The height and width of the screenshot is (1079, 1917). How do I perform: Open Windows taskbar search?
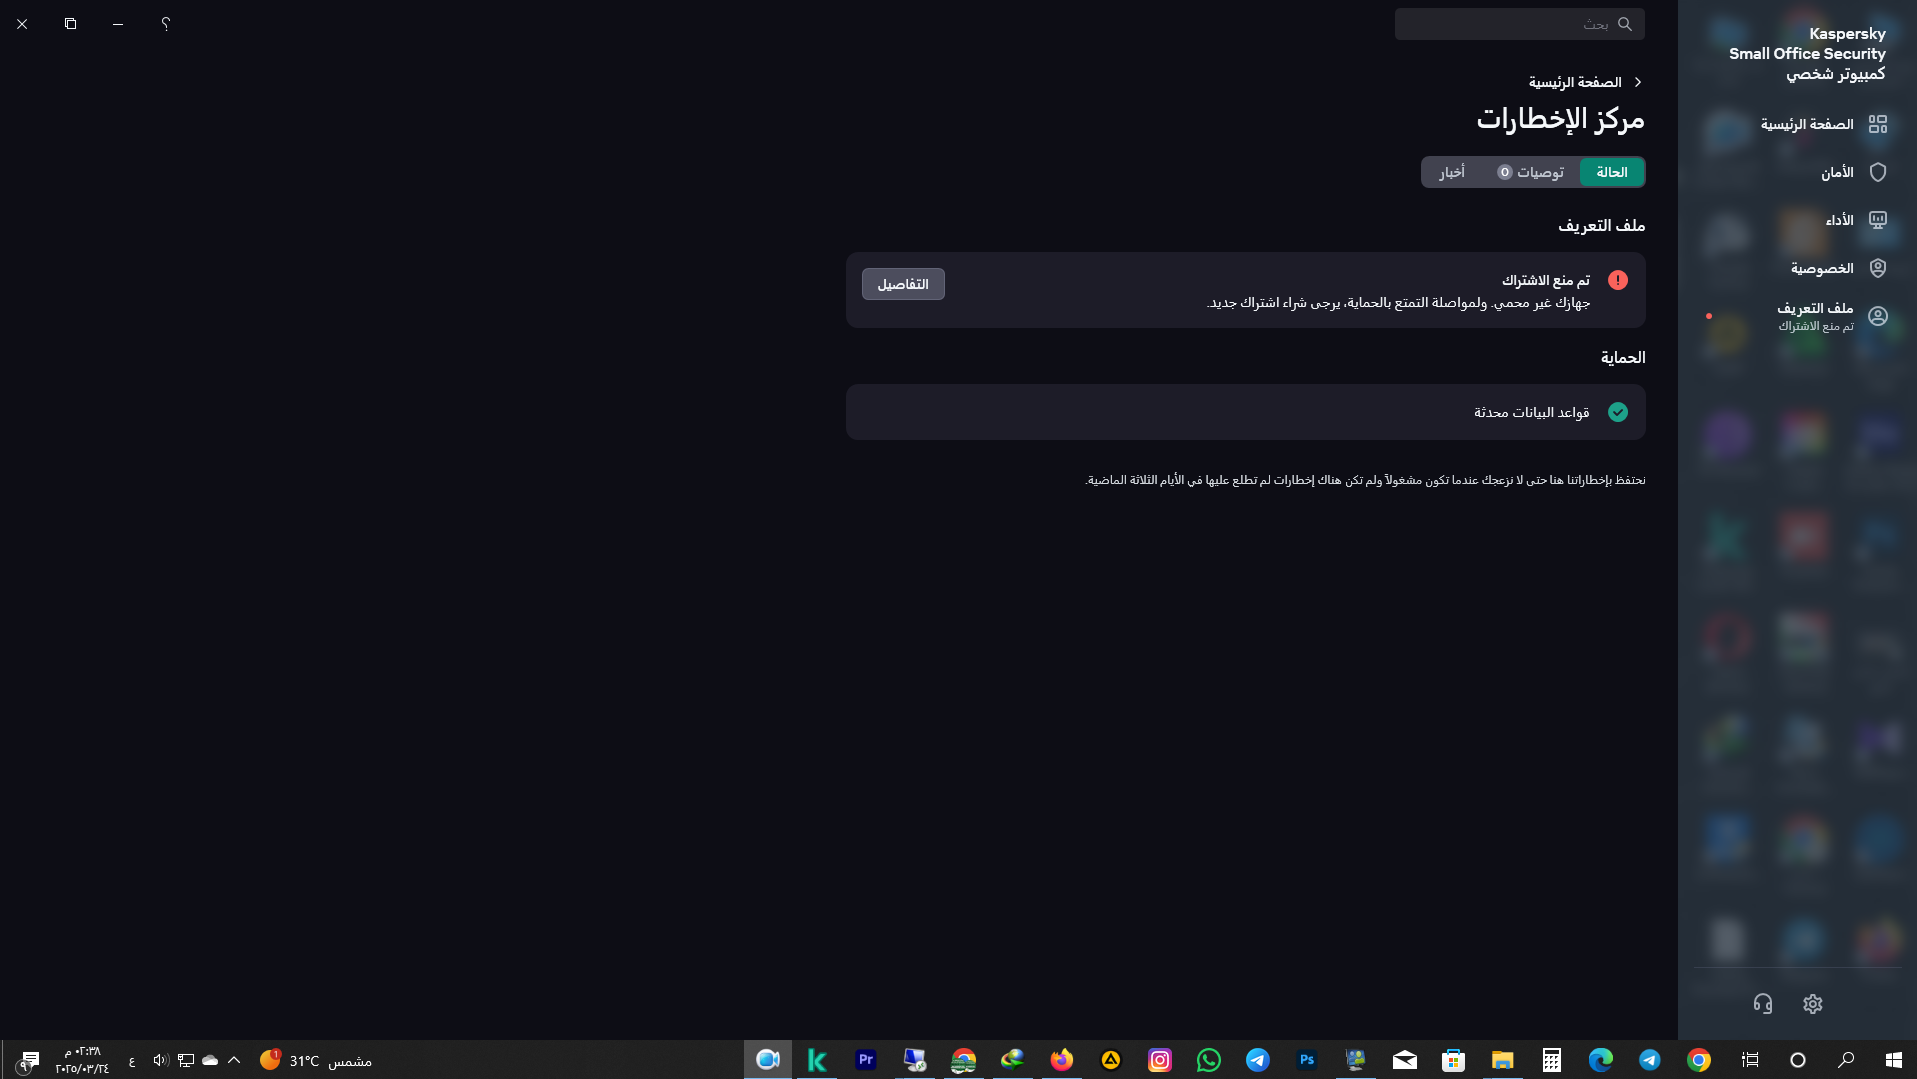(x=1846, y=1060)
